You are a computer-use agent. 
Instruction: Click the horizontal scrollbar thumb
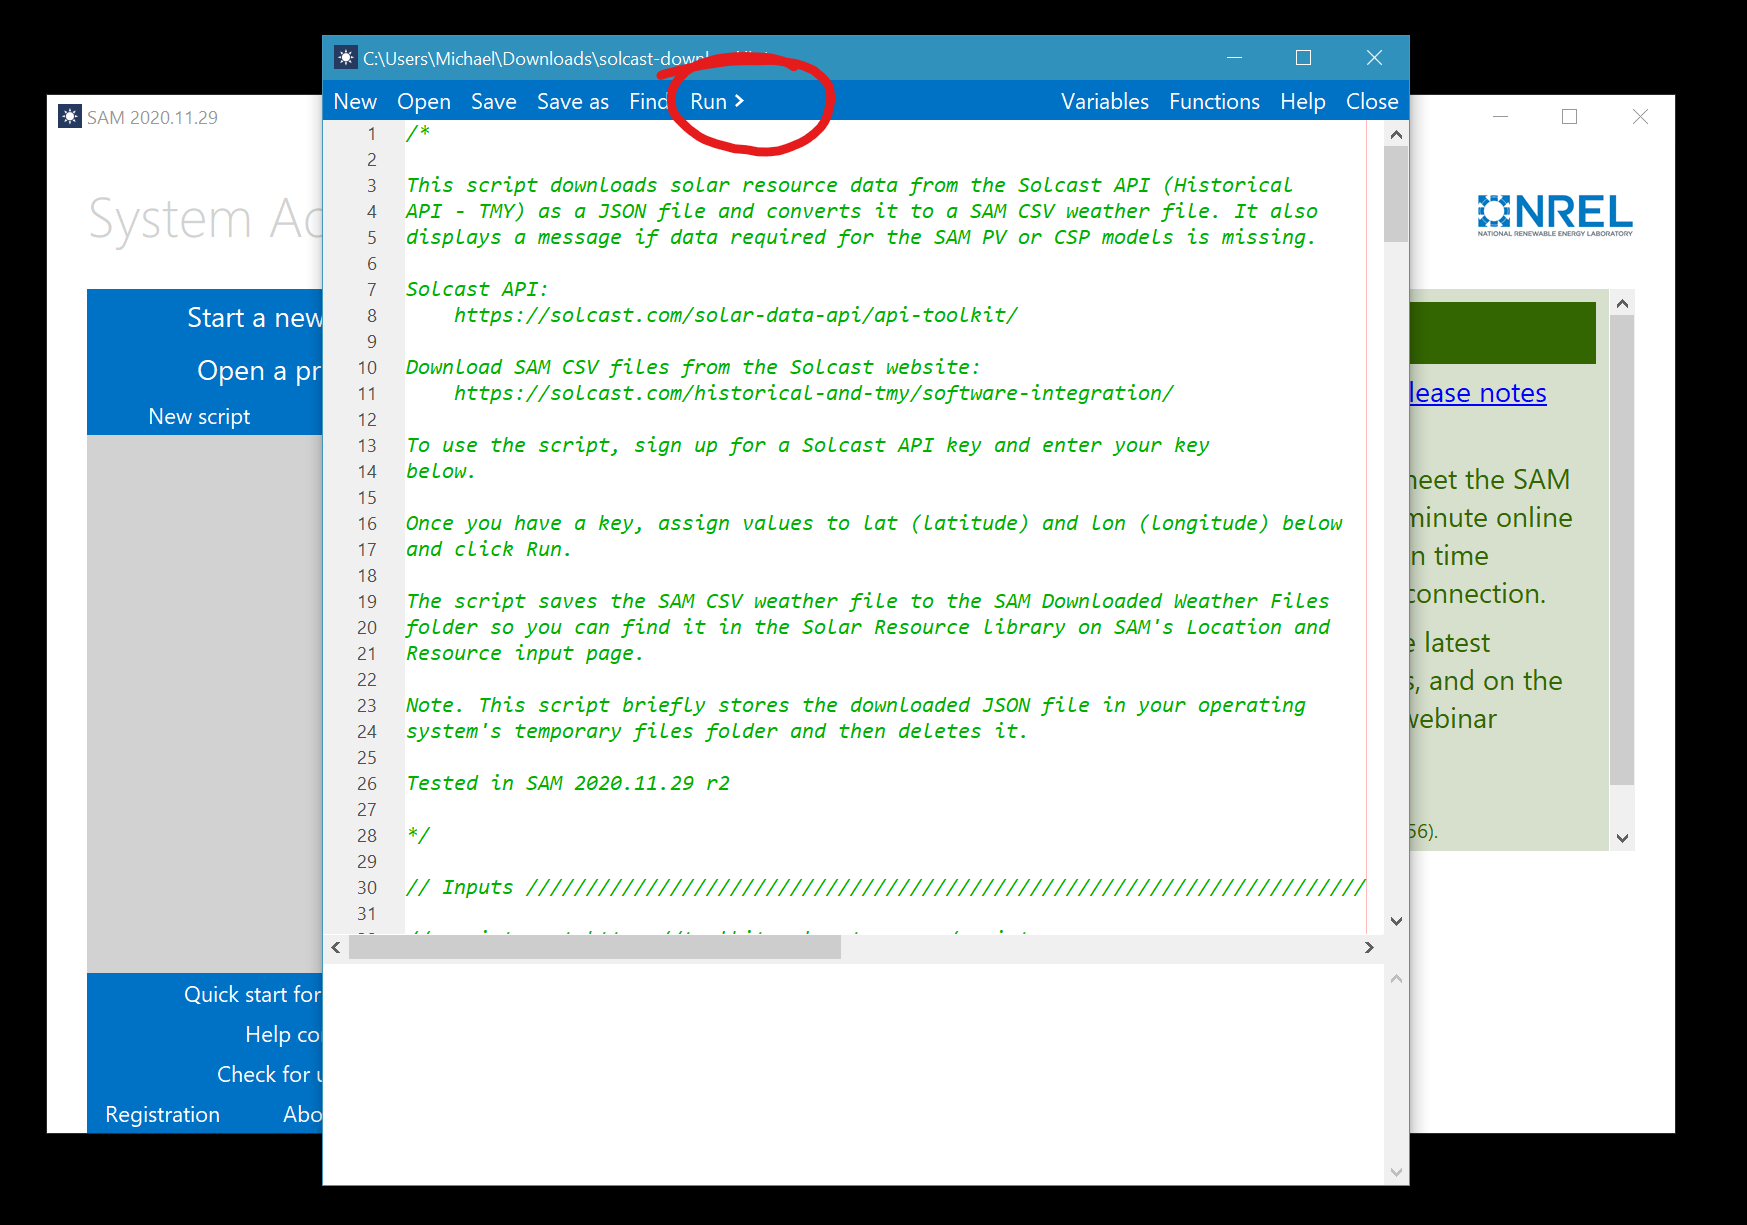pyautogui.click(x=595, y=947)
